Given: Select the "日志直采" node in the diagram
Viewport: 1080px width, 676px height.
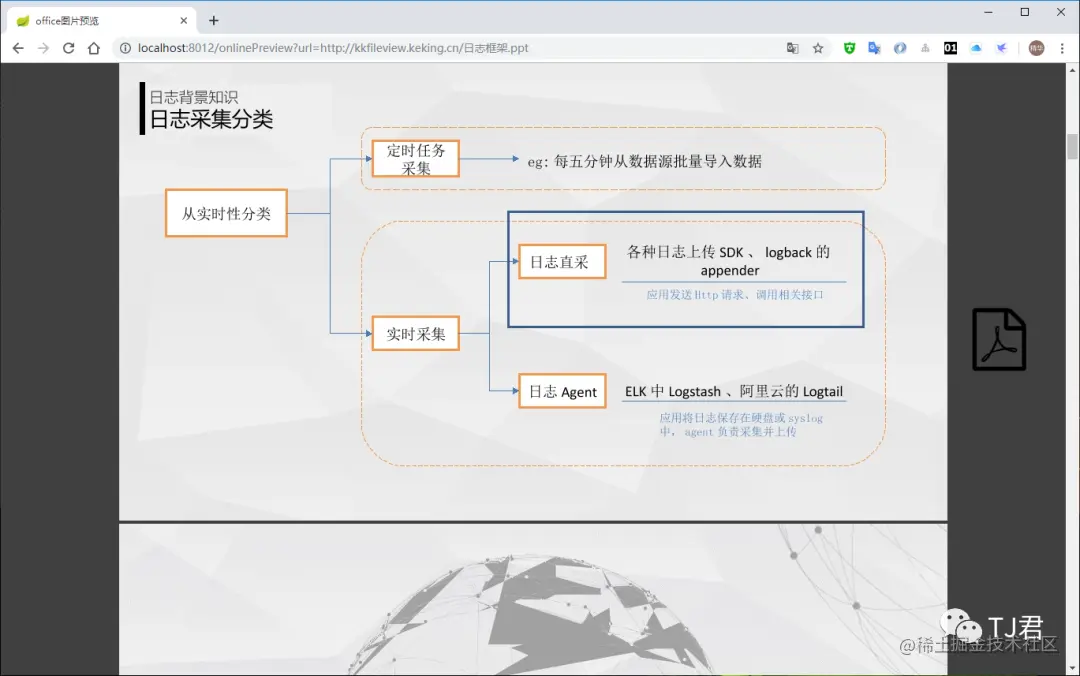Looking at the screenshot, I should pyautogui.click(x=562, y=261).
